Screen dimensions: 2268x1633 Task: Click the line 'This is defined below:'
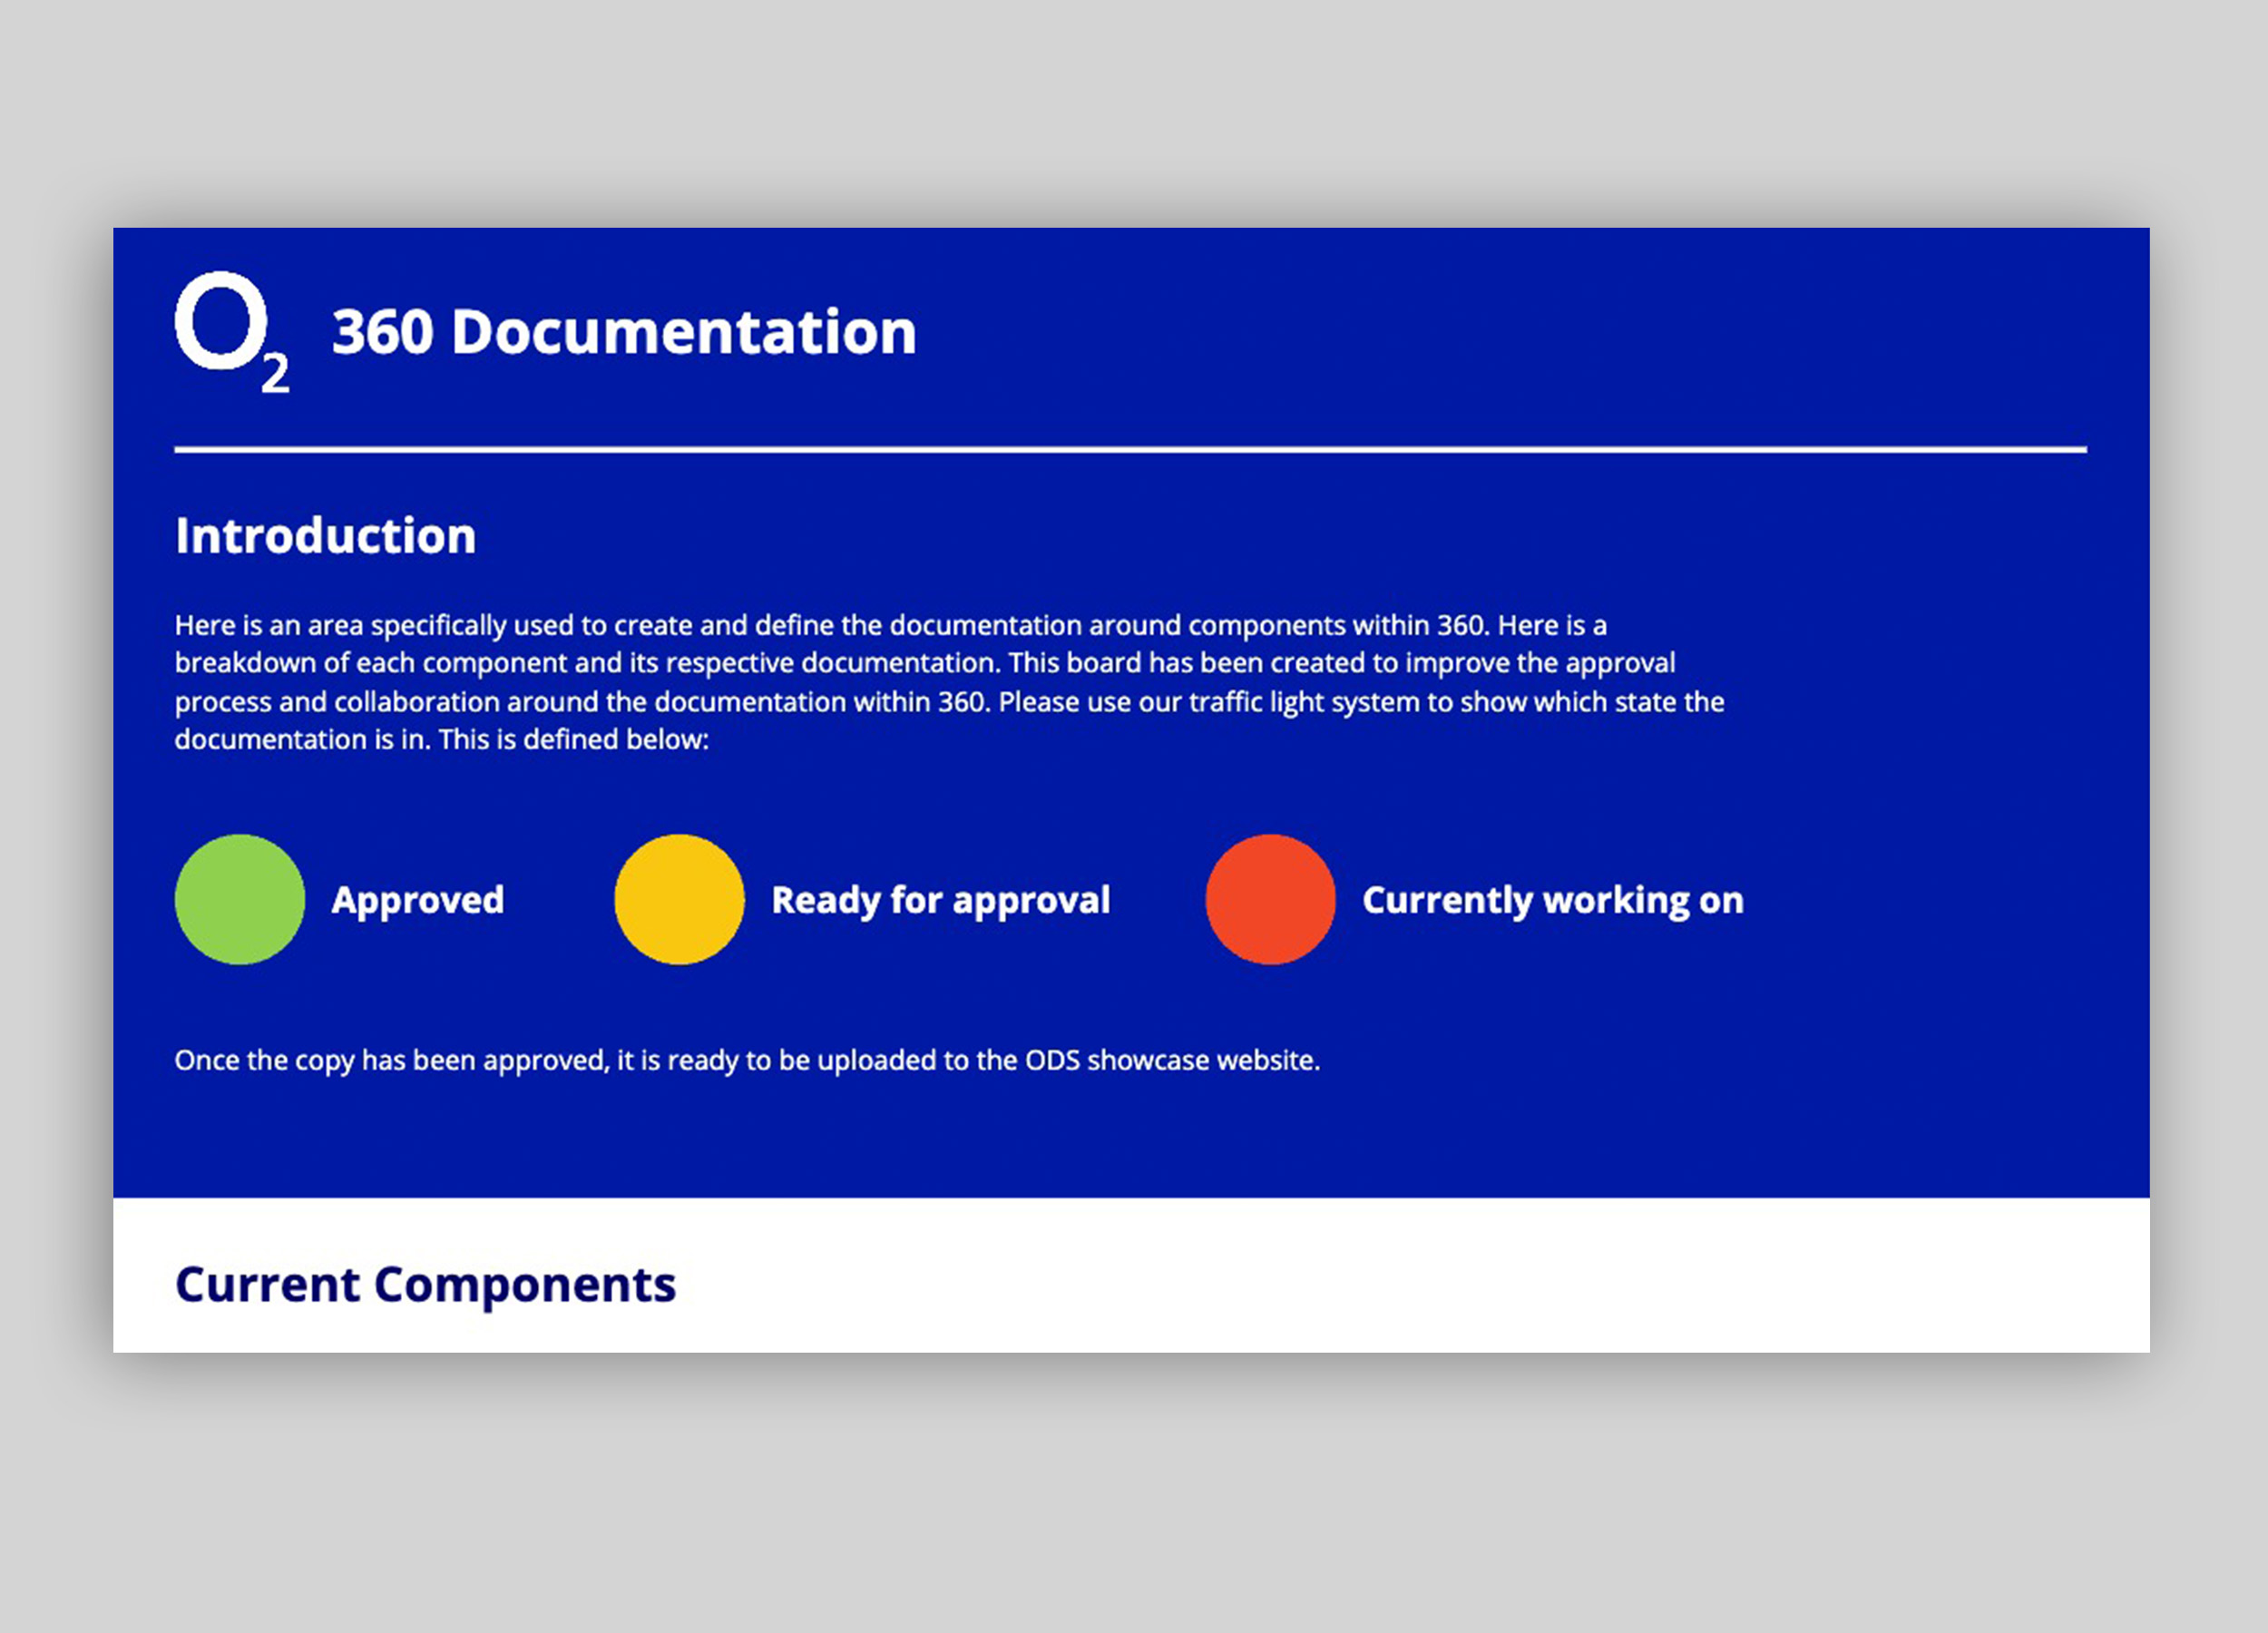[573, 740]
